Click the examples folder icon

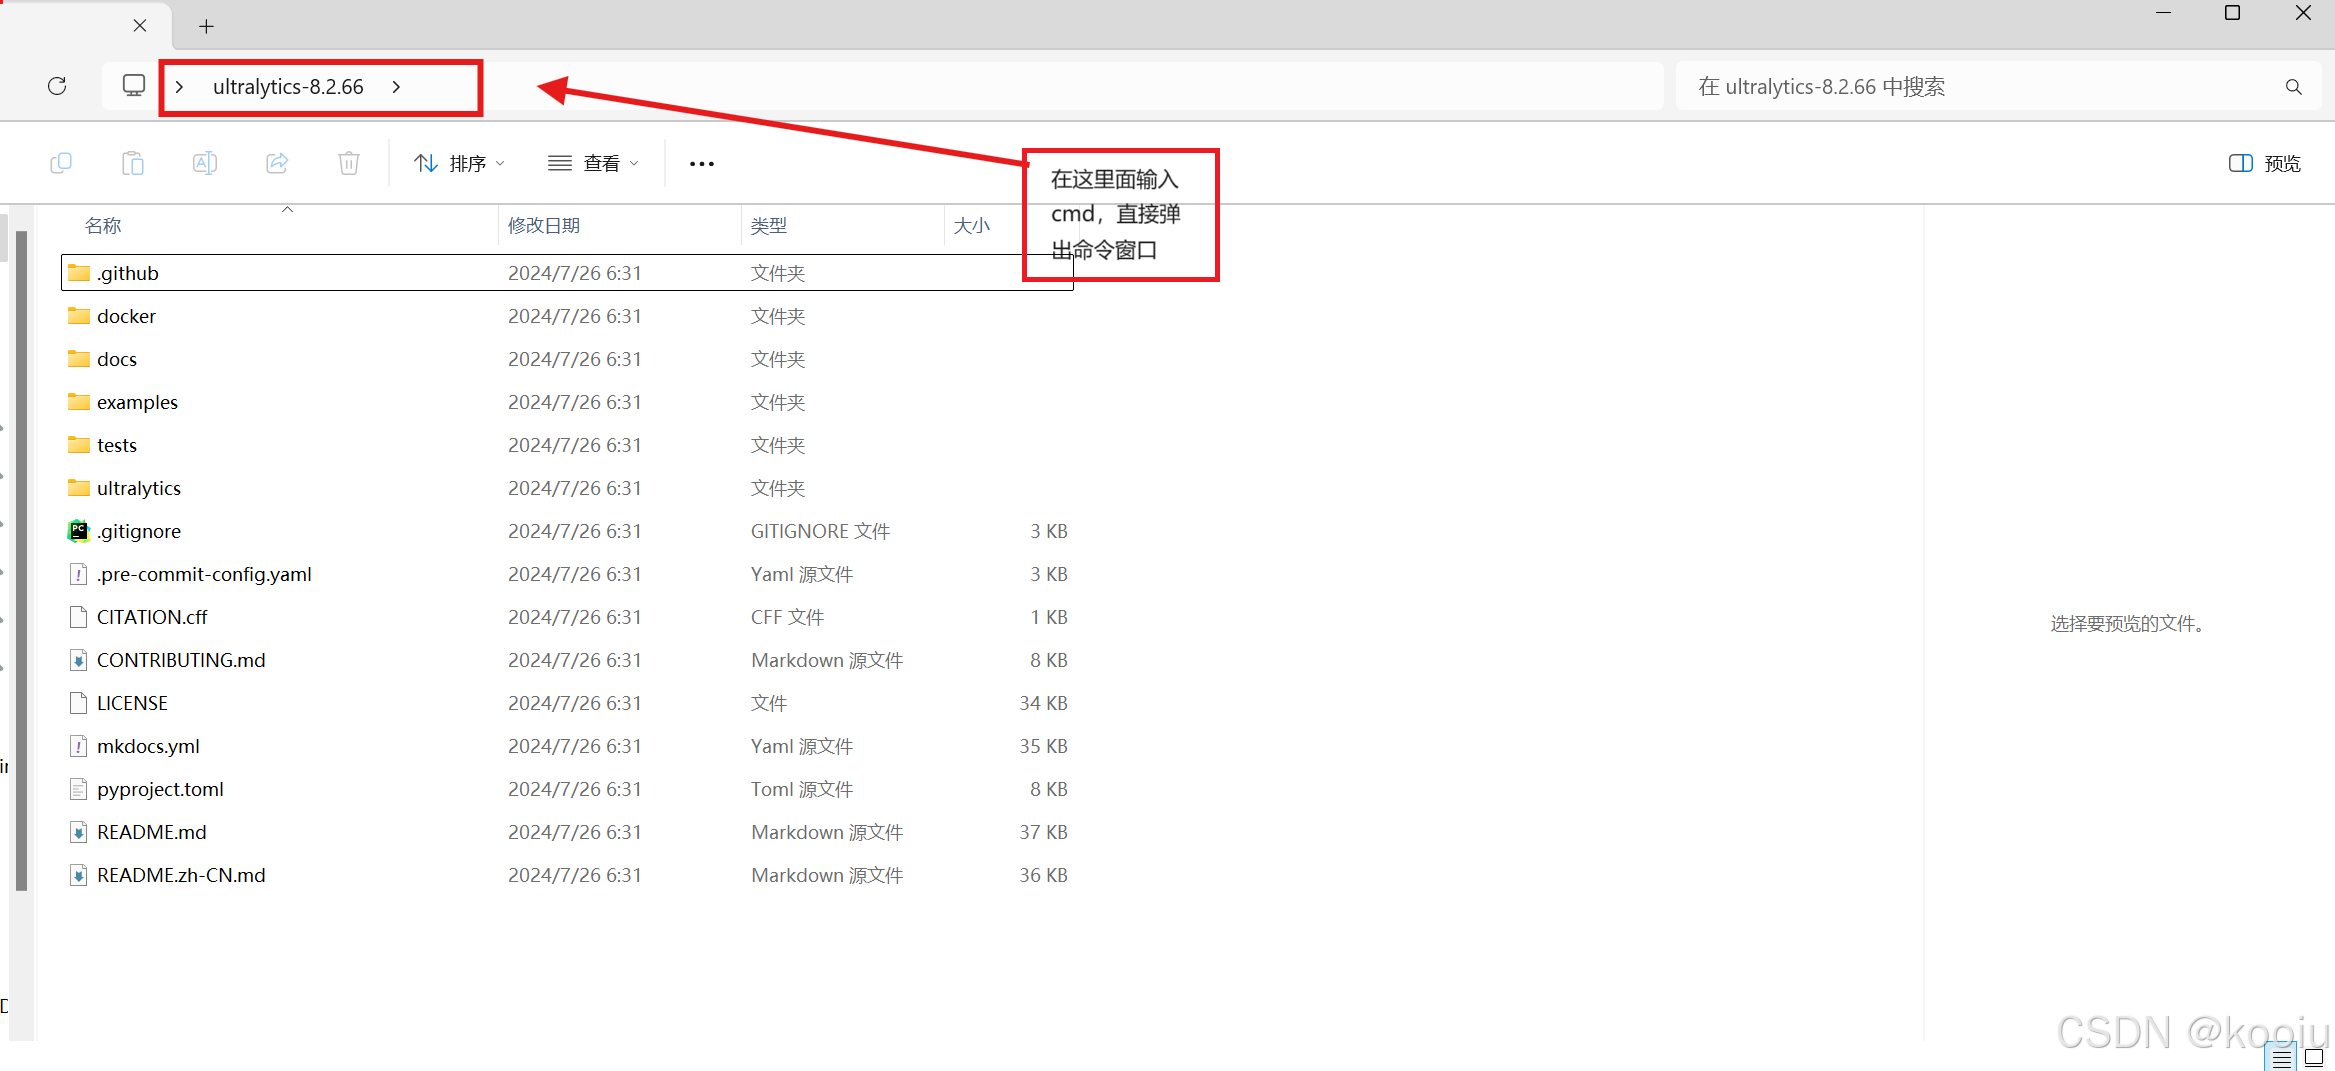(x=79, y=402)
